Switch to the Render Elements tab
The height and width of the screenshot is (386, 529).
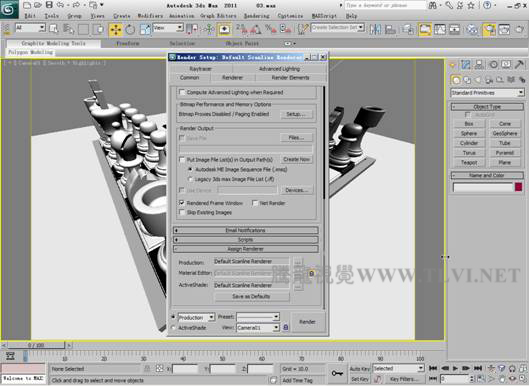(x=290, y=78)
